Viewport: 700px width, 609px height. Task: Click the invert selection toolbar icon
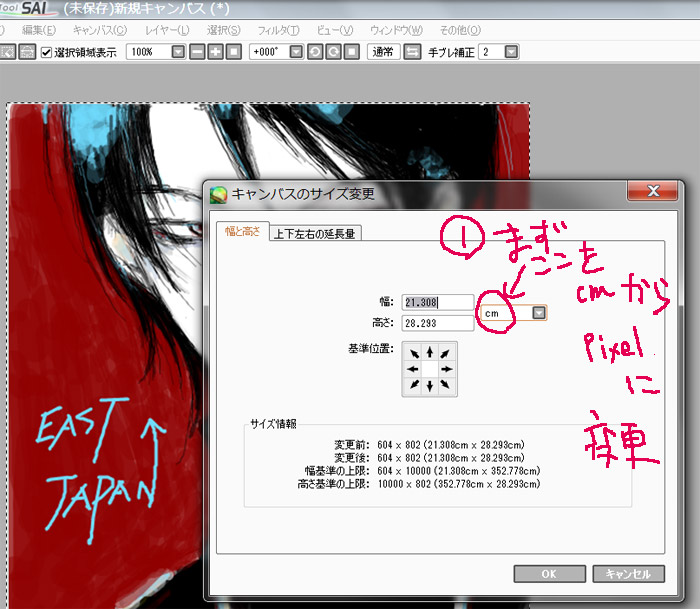pos(27,52)
